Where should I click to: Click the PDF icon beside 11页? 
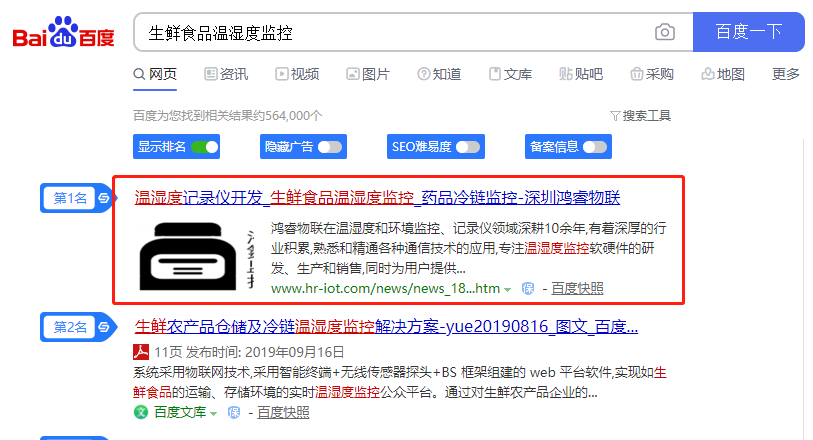141,352
